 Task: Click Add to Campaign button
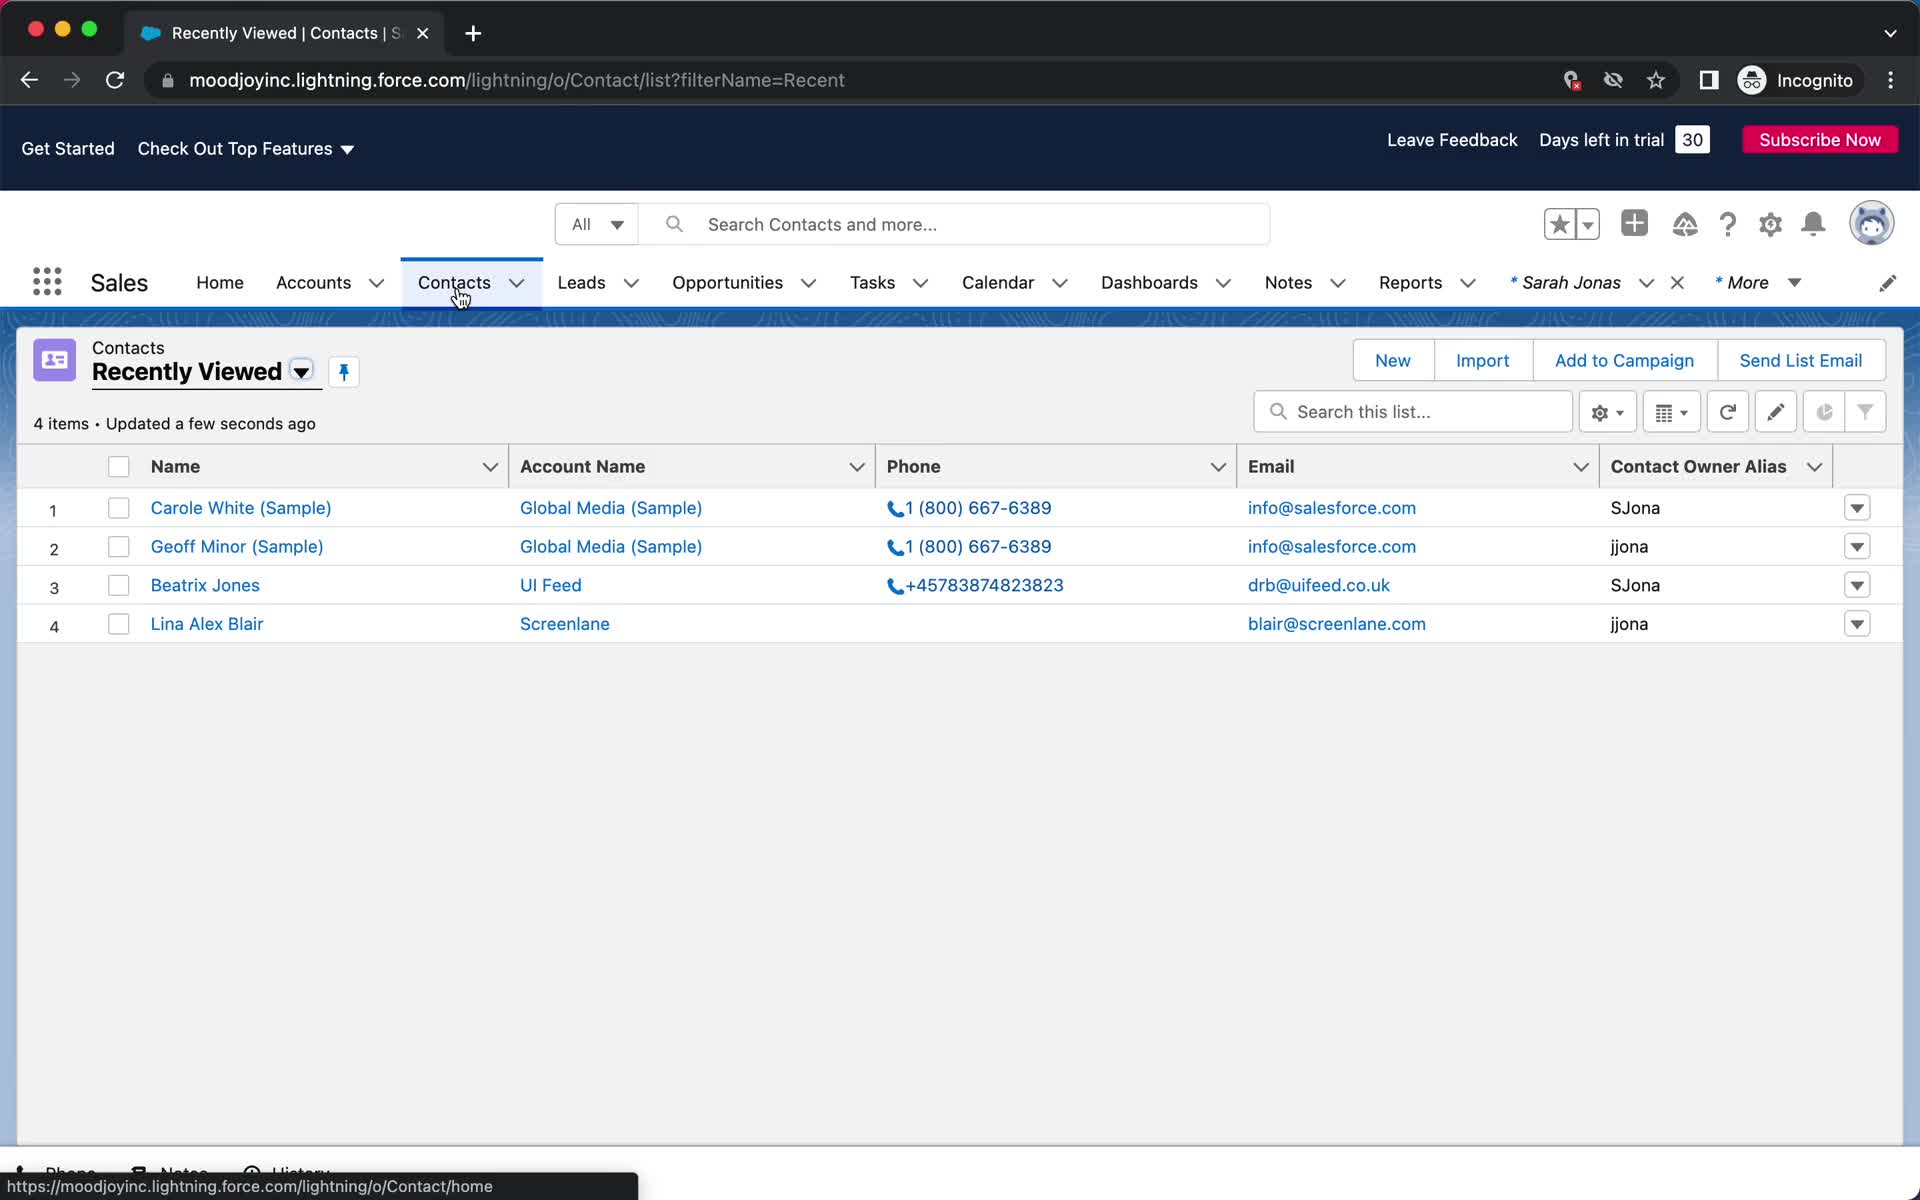tap(1624, 360)
